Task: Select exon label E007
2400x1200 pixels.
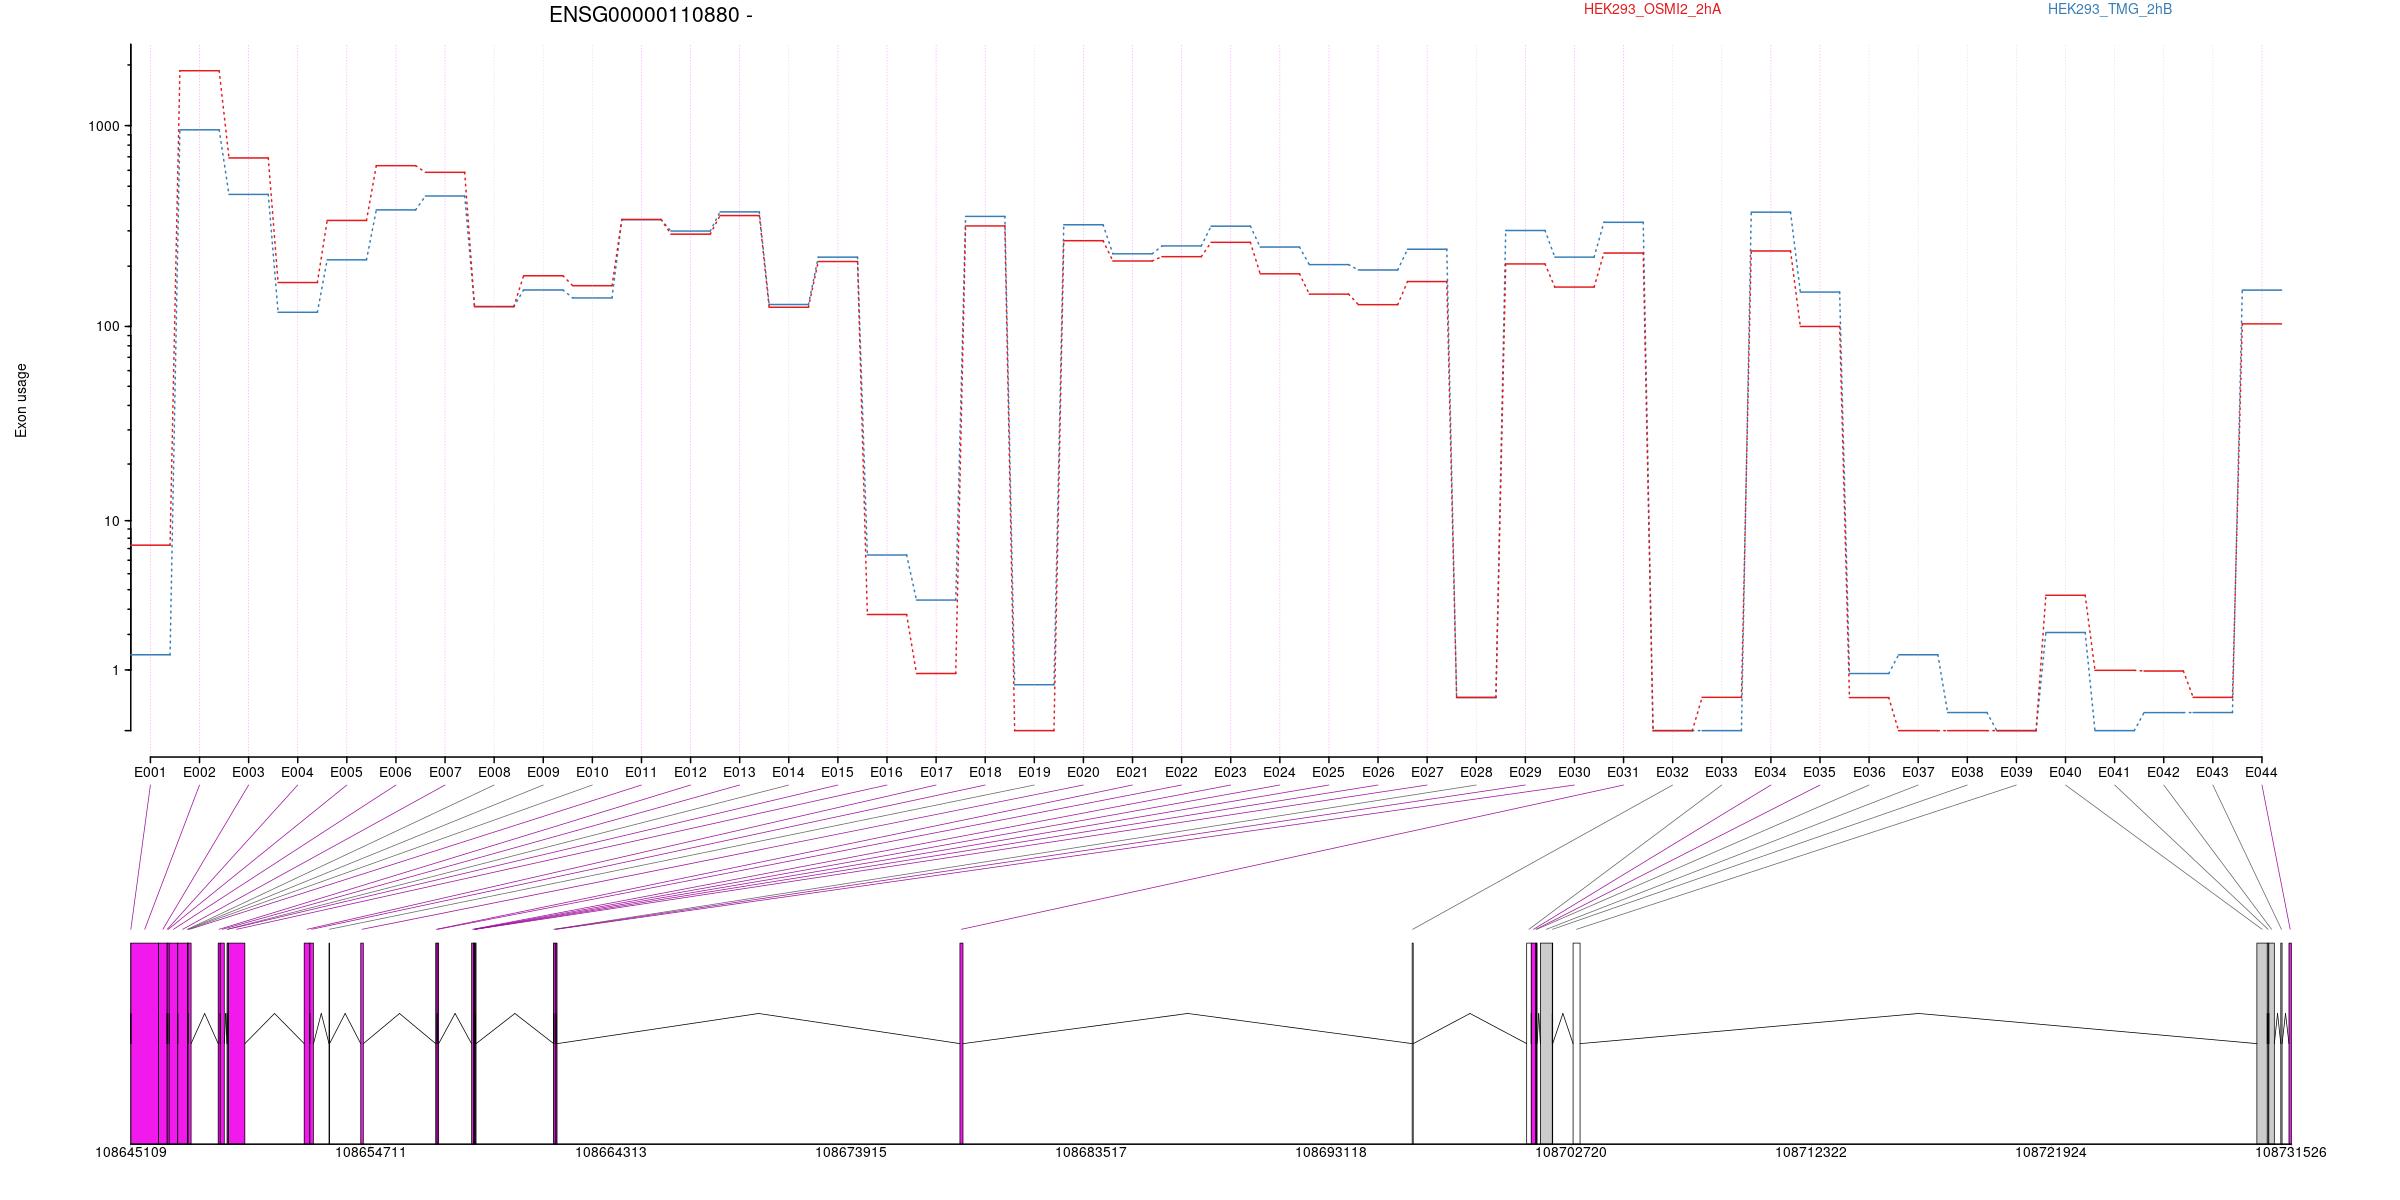Action: pos(445,772)
